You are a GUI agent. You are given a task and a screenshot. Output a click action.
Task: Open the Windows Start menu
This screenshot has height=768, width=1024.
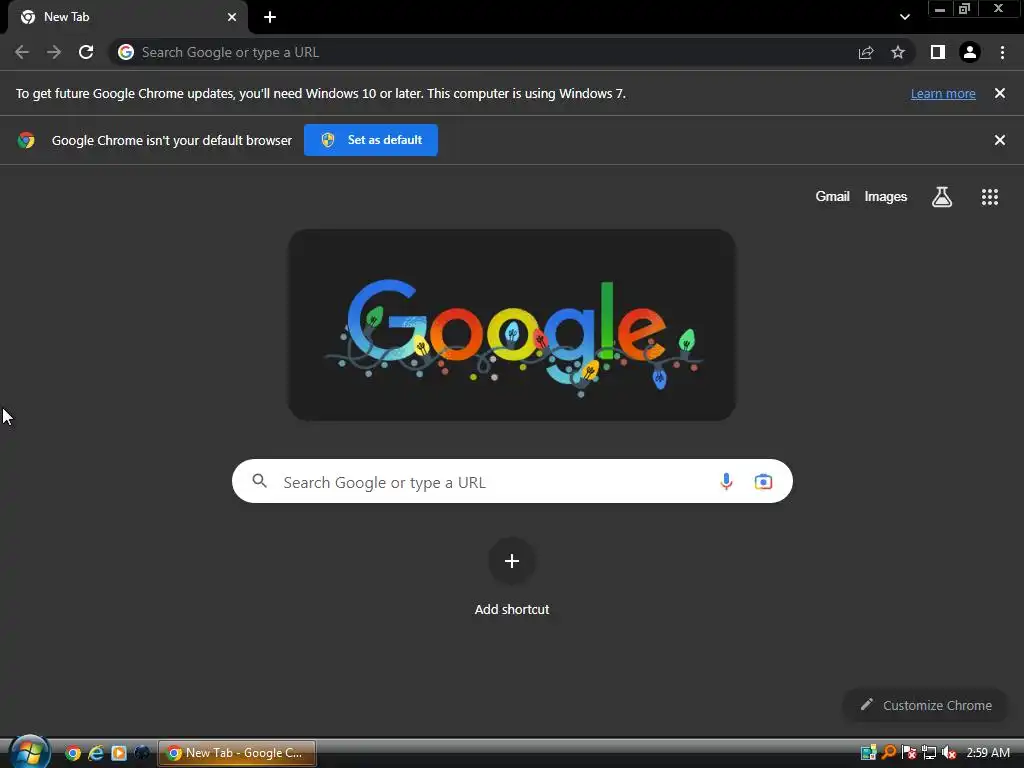(29, 752)
